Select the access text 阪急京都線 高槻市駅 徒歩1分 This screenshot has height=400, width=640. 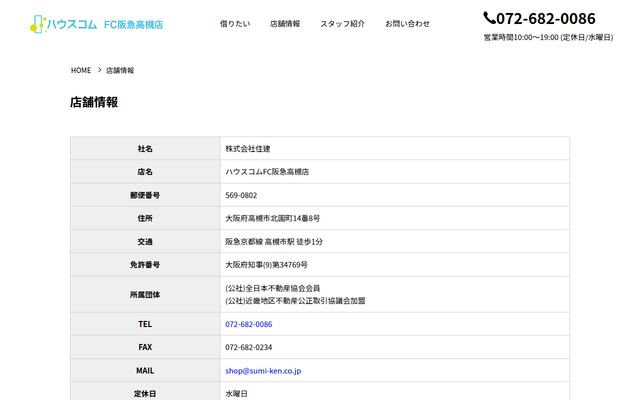(274, 242)
